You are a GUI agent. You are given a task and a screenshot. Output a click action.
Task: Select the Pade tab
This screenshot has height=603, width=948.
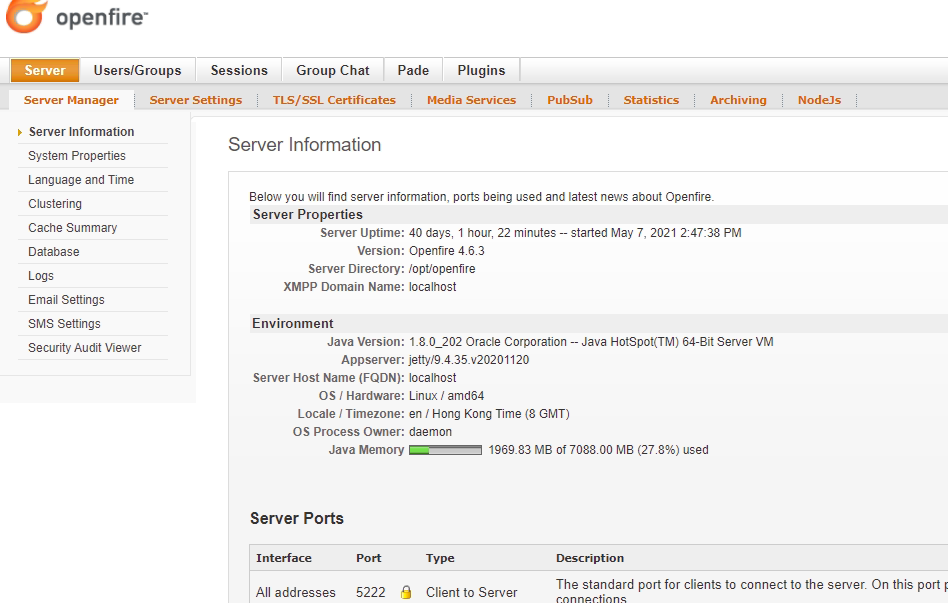tap(413, 70)
